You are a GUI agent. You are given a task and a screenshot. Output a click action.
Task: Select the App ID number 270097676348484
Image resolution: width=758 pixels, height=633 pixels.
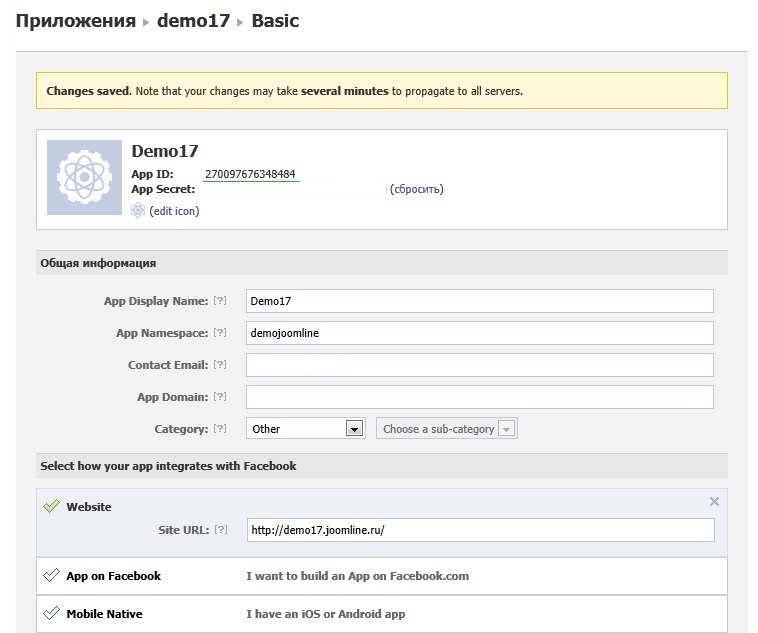pos(250,174)
